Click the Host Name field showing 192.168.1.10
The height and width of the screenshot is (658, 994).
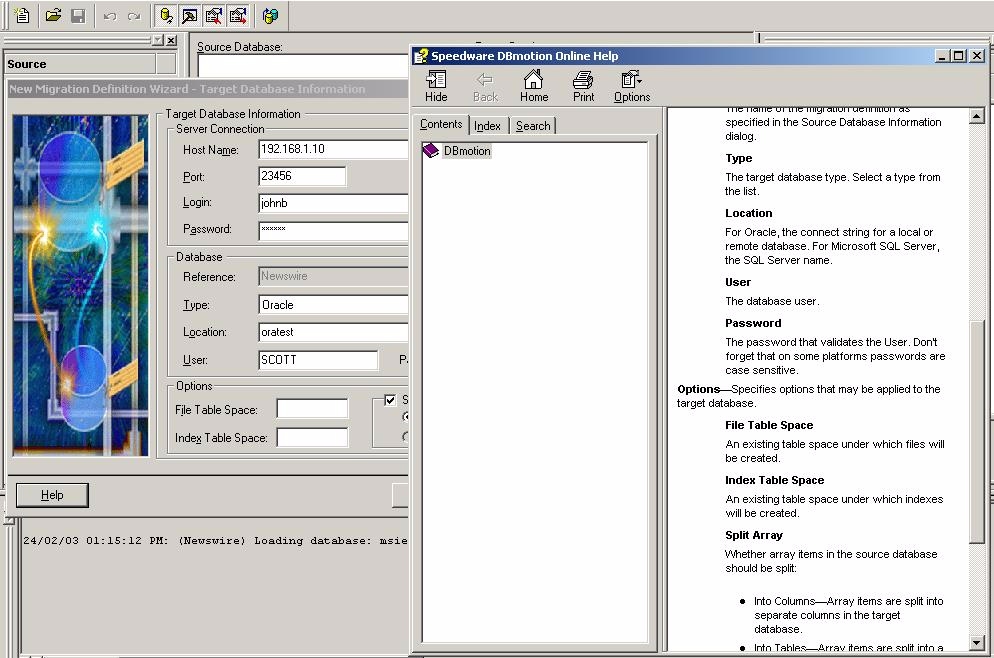click(333, 149)
